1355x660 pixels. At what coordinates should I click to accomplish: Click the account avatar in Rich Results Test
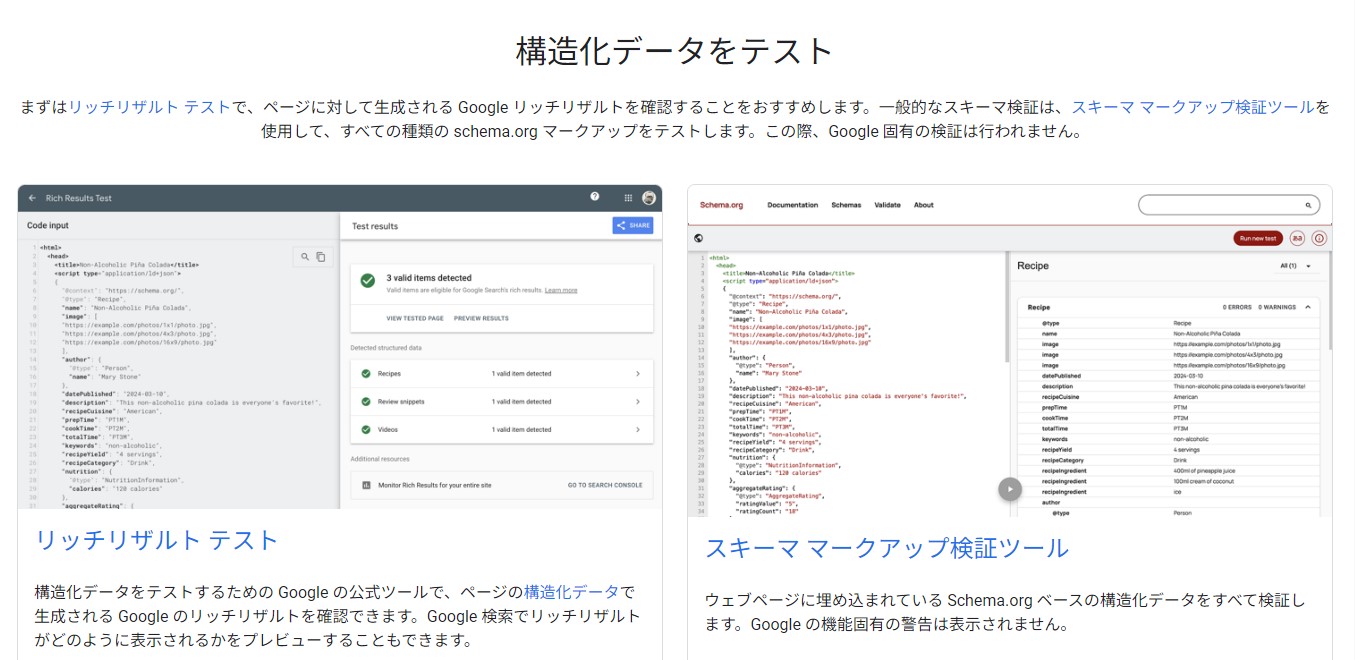coord(649,198)
